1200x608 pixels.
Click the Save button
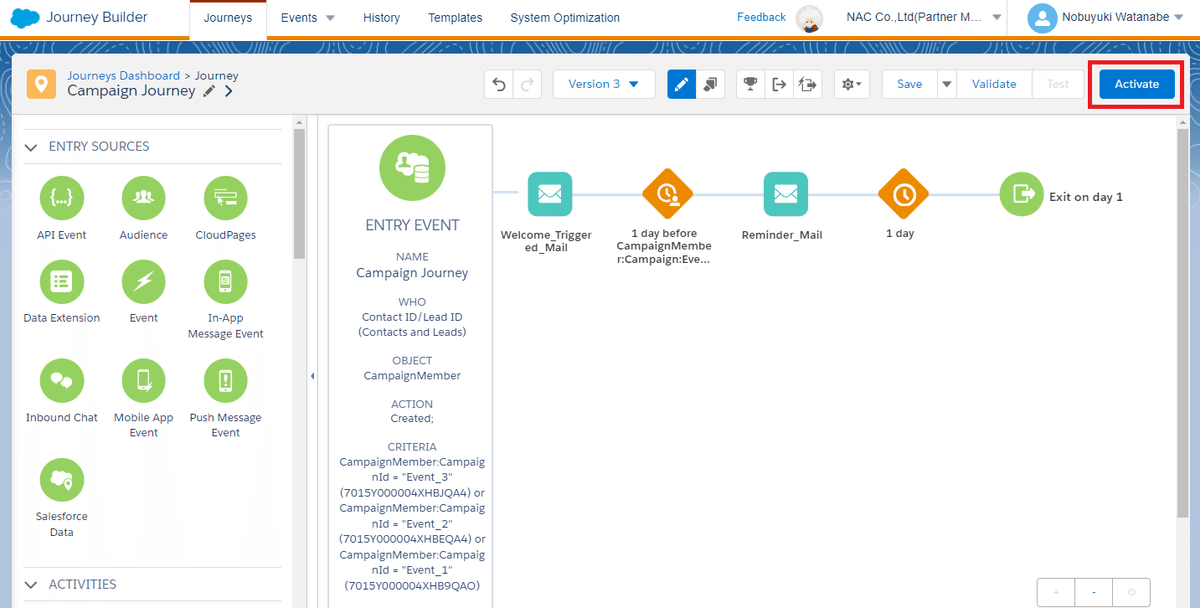[x=910, y=84]
